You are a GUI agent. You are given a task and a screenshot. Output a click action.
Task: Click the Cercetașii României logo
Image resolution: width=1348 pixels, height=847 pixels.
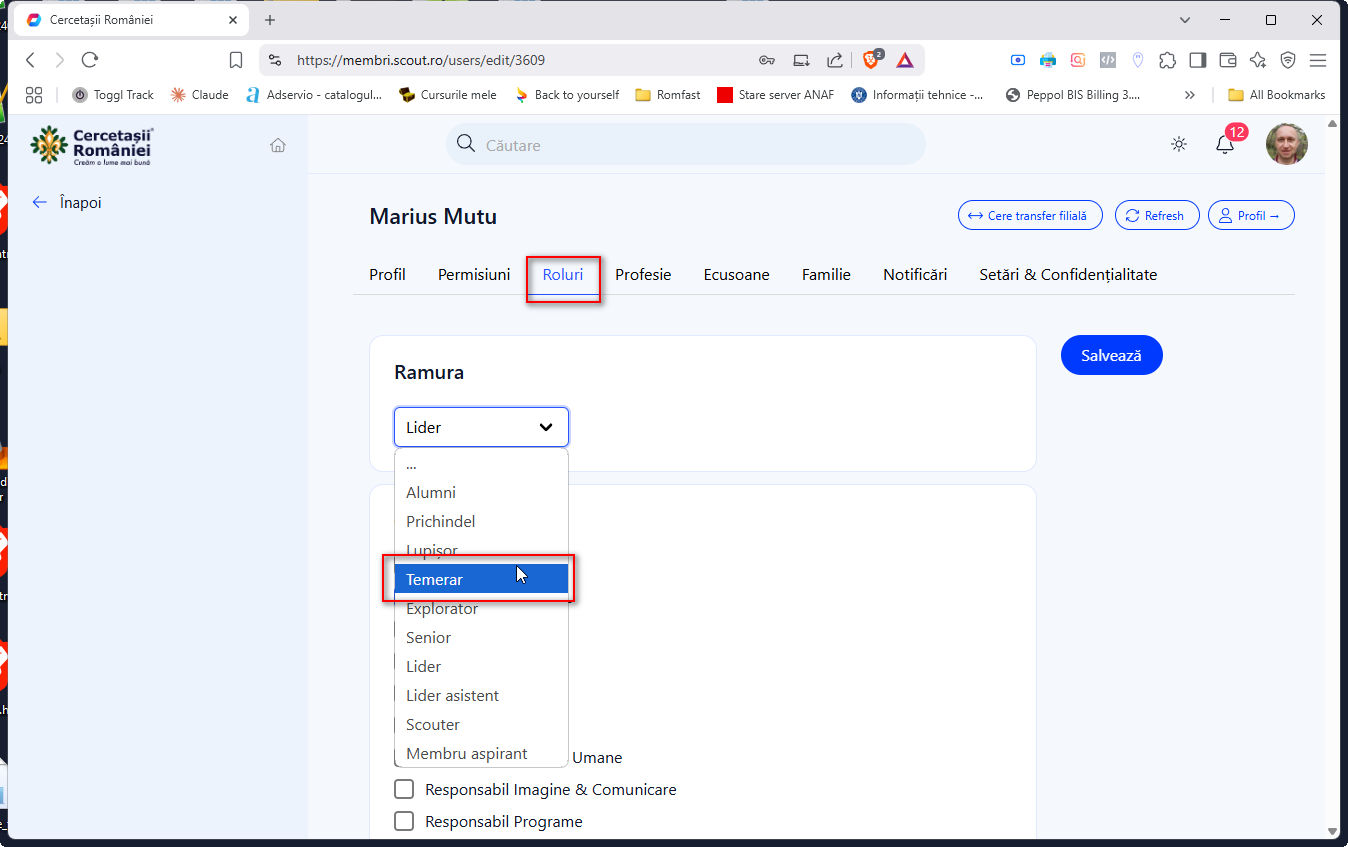92,145
